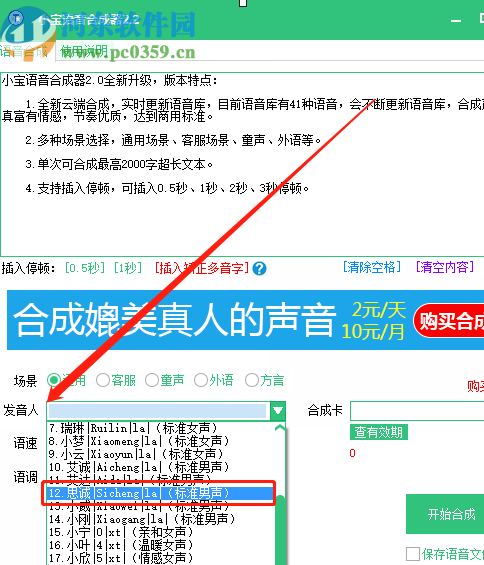Click [清空内容] to clear text
The width and height of the screenshot is (484, 565).
tap(445, 267)
